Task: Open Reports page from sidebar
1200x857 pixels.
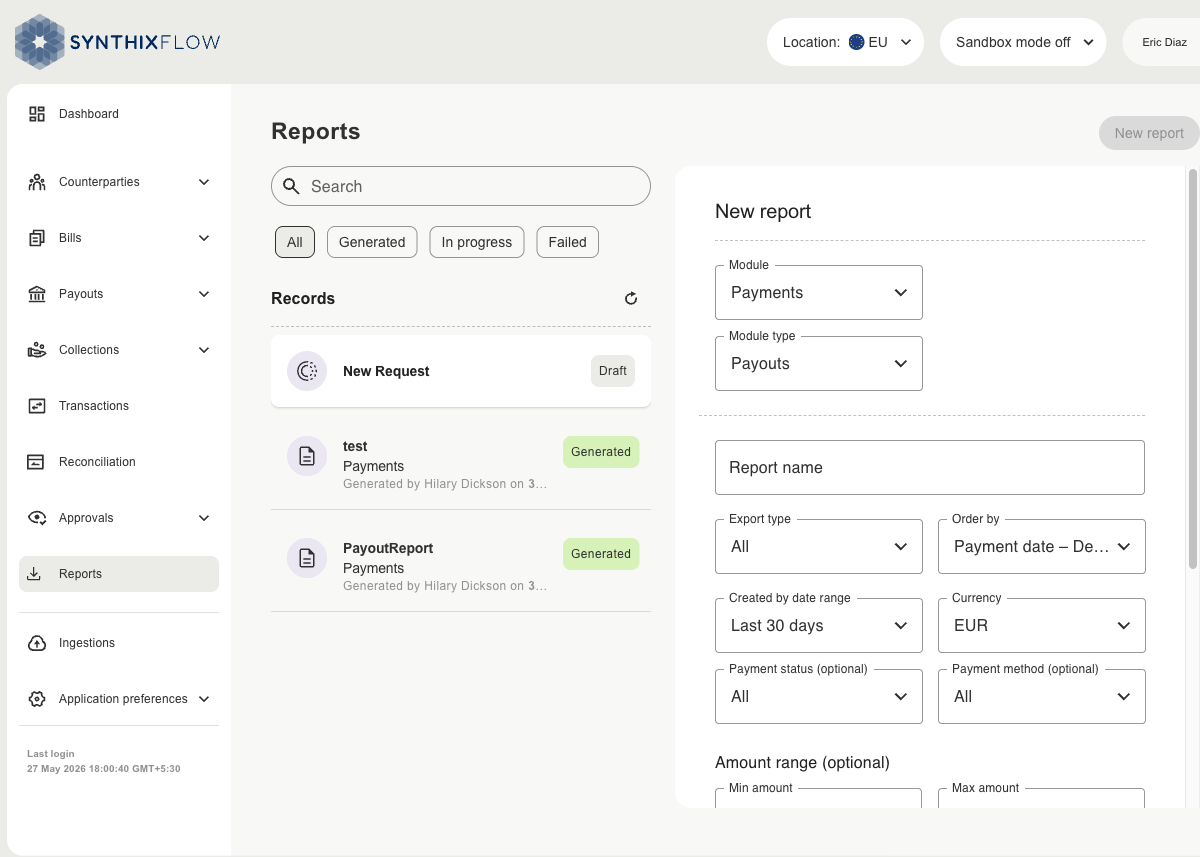Action: click(x=119, y=574)
